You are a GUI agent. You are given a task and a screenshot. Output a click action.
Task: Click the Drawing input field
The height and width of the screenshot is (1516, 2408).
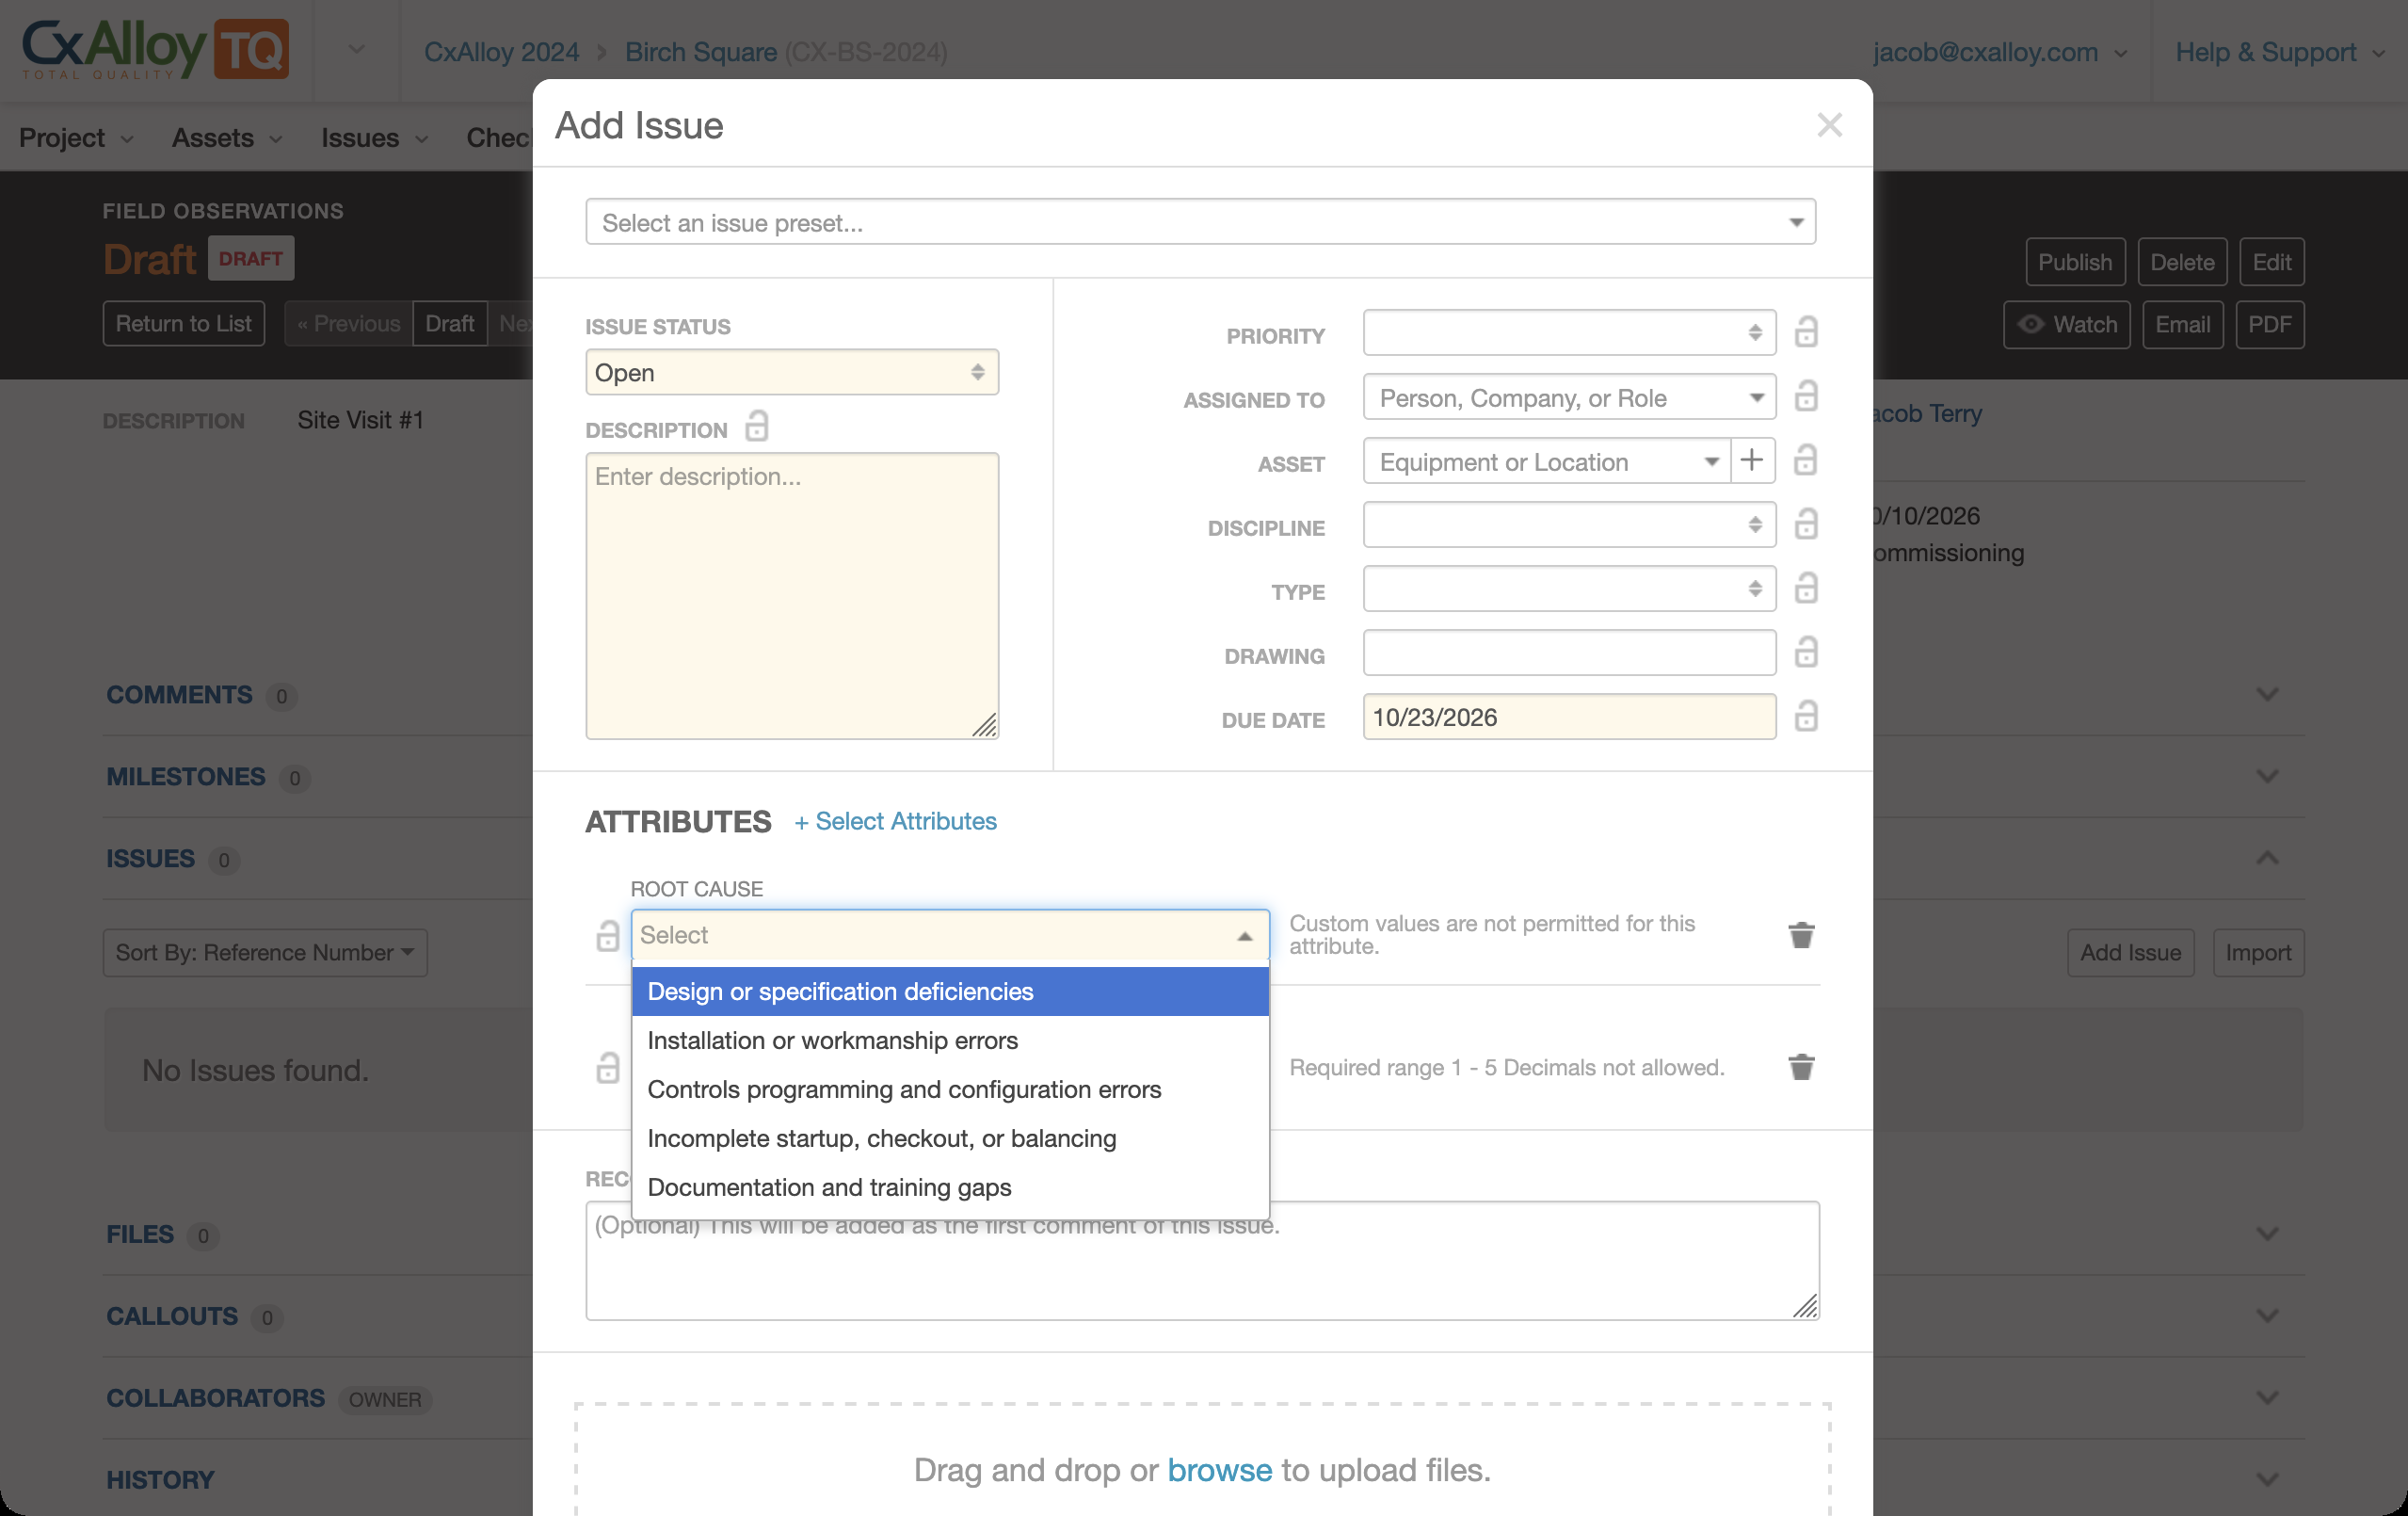click(x=1569, y=652)
